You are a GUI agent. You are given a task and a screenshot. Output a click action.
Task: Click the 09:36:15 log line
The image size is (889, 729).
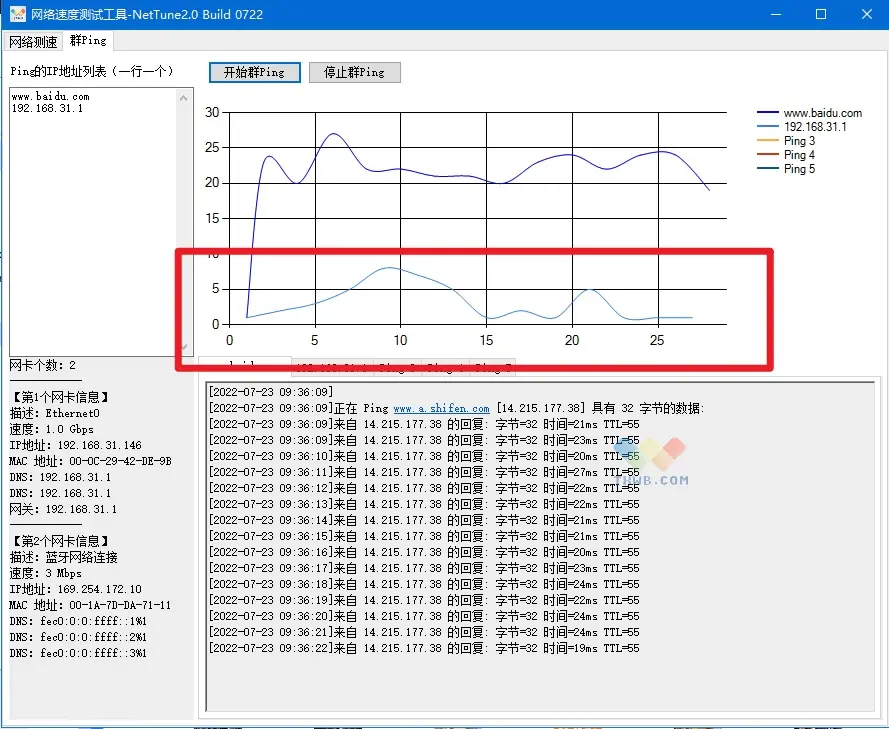click(424, 536)
